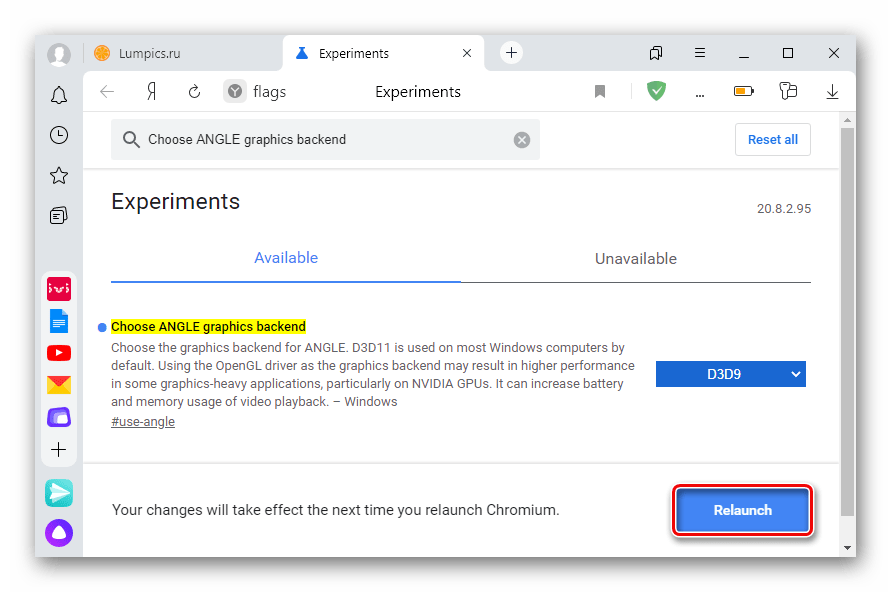Open the downloads arrow icon
This screenshot has width=891, height=592.
(832, 91)
